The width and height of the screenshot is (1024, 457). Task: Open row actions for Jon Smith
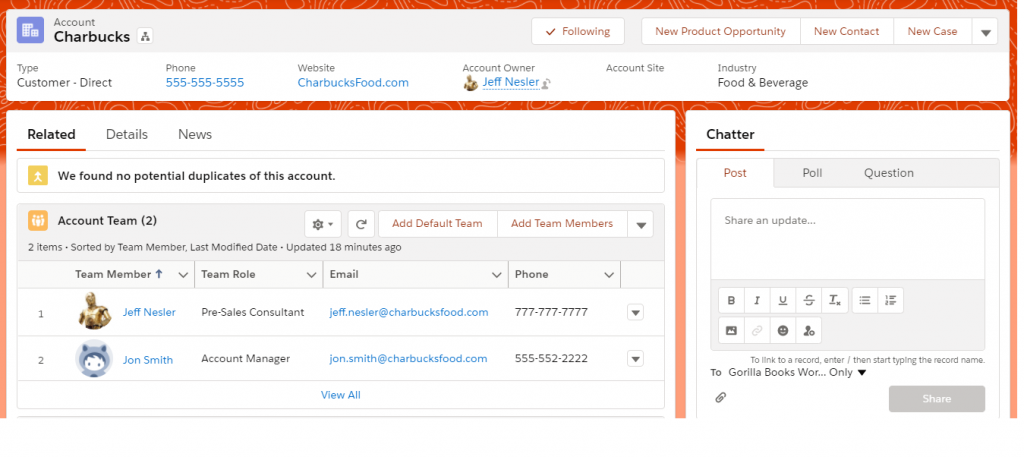tap(635, 358)
